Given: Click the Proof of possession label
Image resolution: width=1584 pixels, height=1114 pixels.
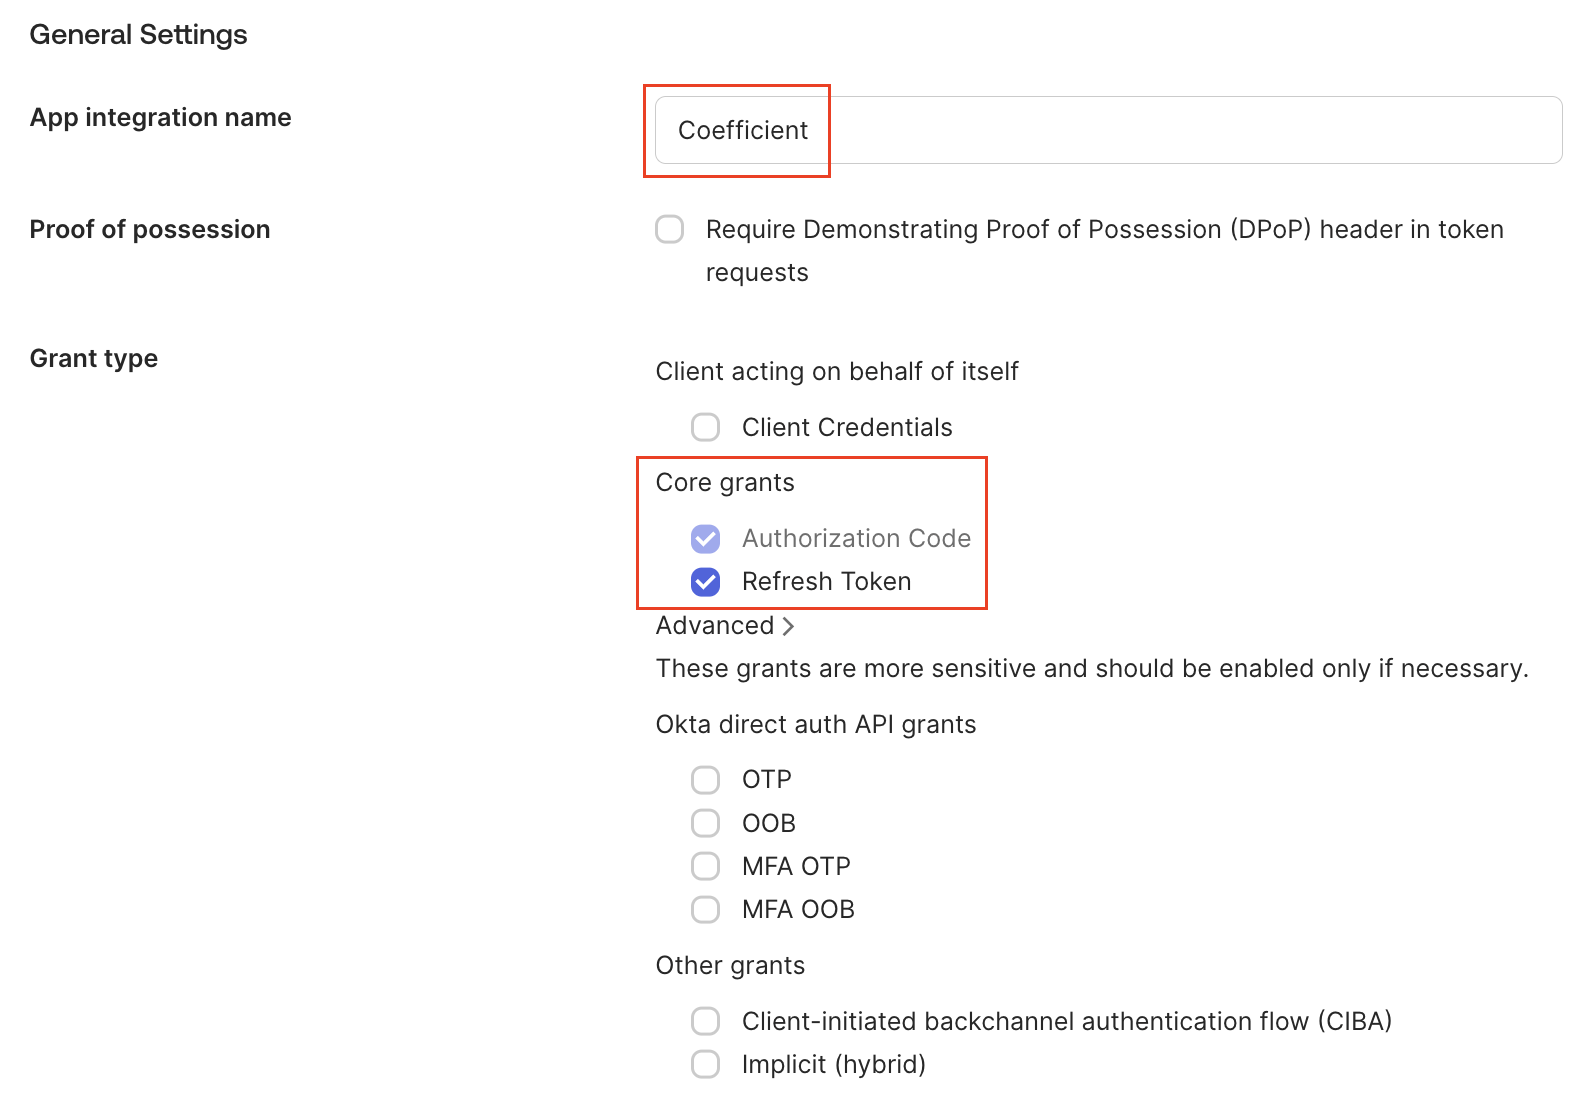Looking at the screenshot, I should coord(150,229).
